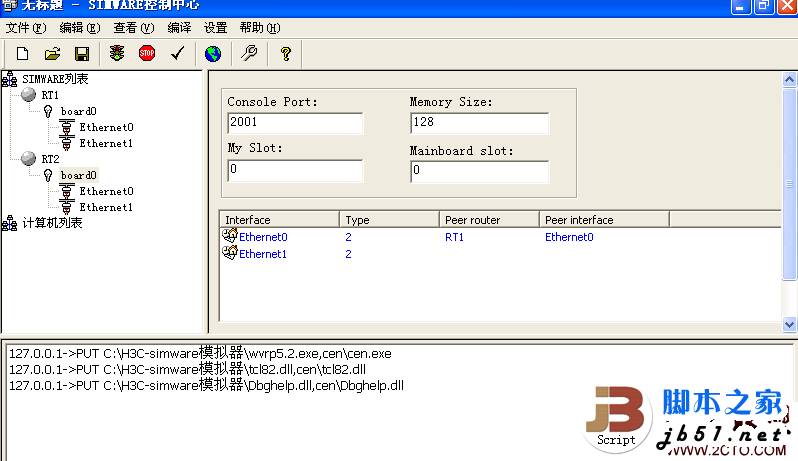Start simulation with the traffic light icon
Viewport: 798px width, 461px height.
click(117, 53)
